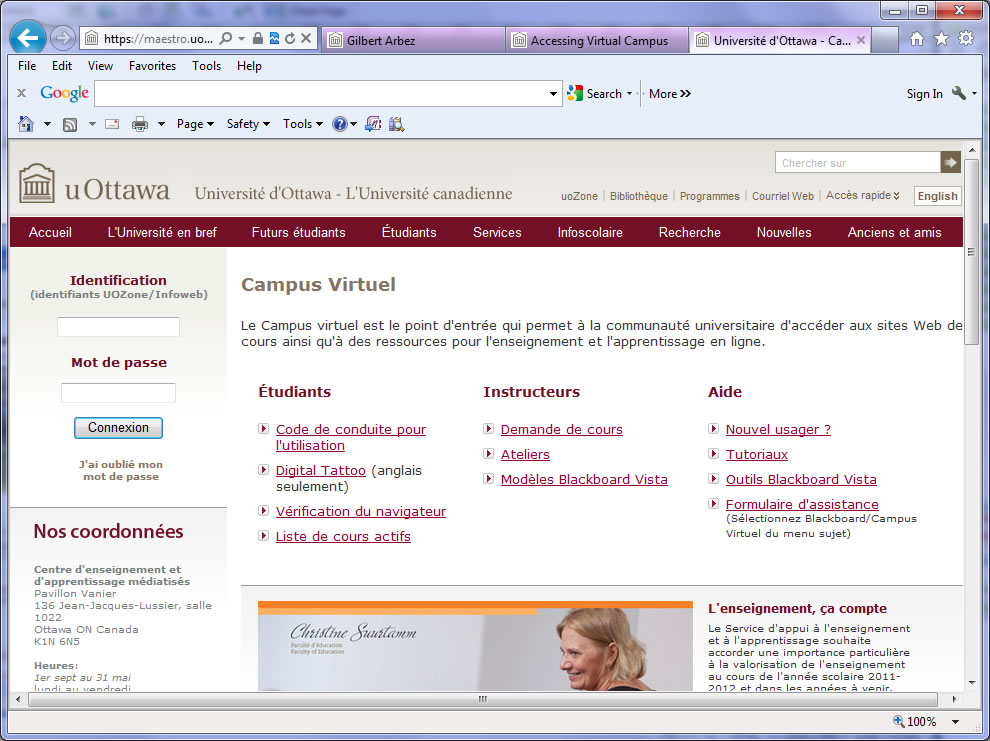Viewport: 990px width, 741px height.
Task: Click the compatibility view icon in address bar
Action: tap(274, 39)
